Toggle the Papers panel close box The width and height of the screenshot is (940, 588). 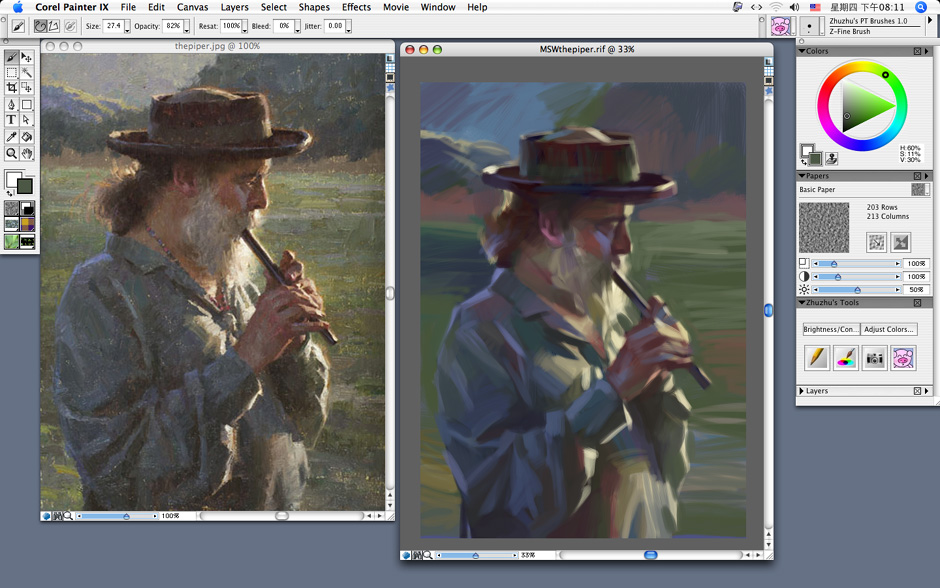[917, 176]
